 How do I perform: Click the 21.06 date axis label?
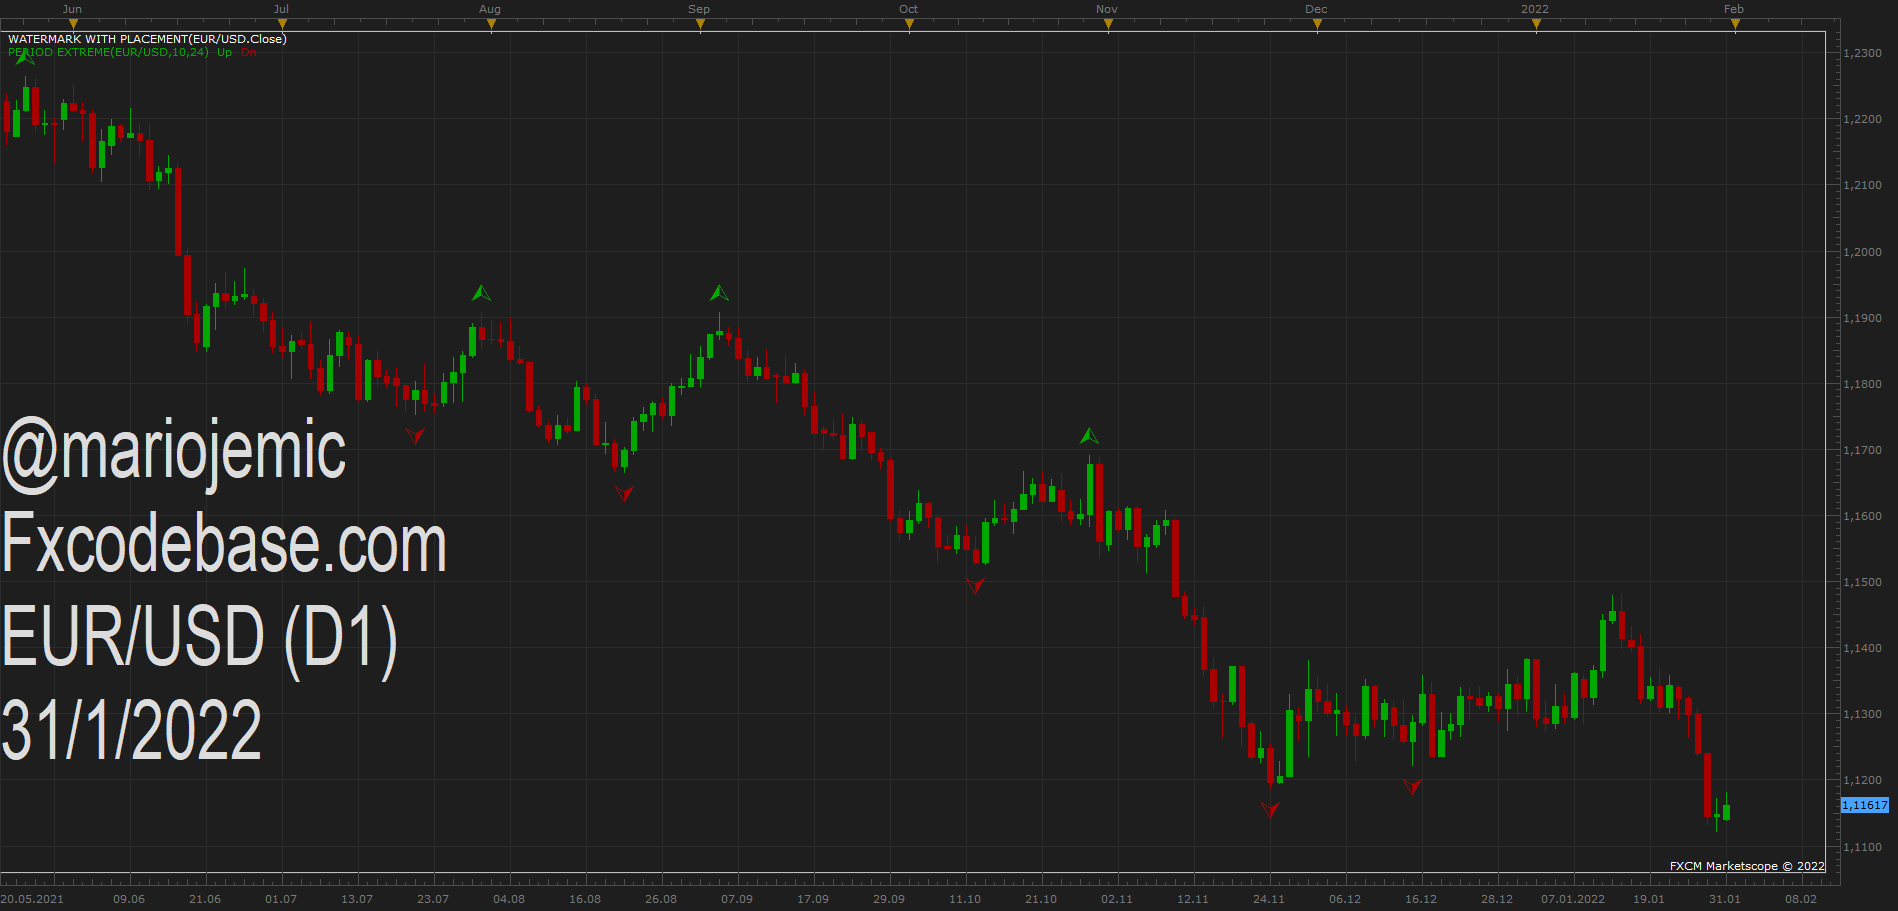205,899
